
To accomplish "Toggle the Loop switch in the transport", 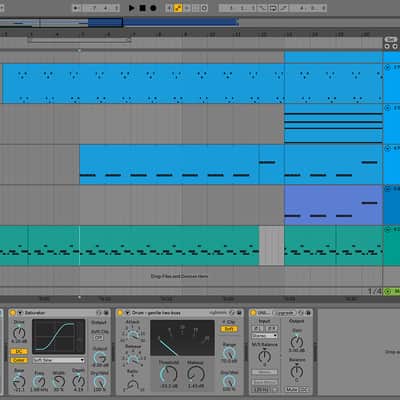I will coord(273,8).
